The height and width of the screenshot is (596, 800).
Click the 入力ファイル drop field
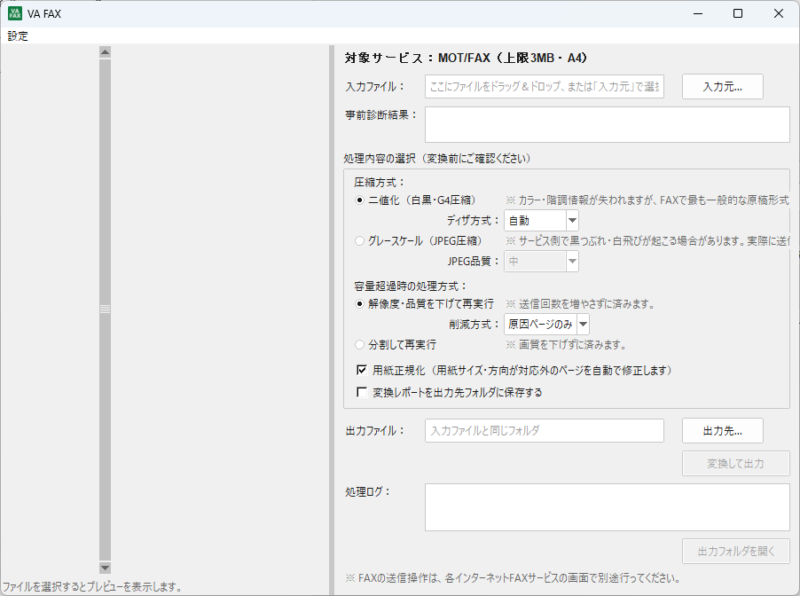[544, 87]
